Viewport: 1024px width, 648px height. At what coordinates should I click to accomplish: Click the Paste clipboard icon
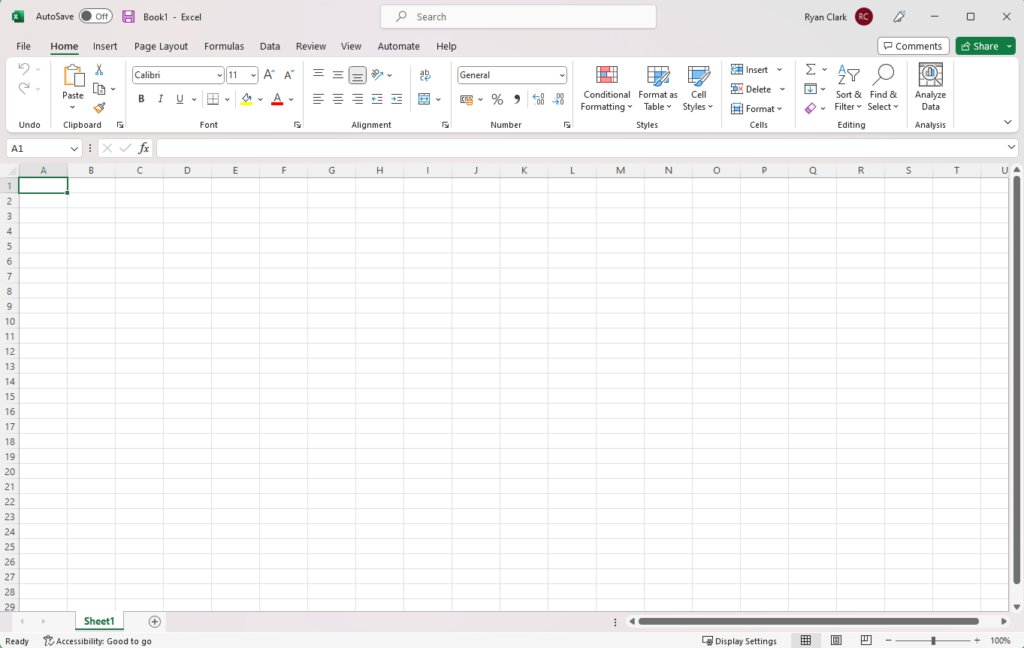(73, 76)
